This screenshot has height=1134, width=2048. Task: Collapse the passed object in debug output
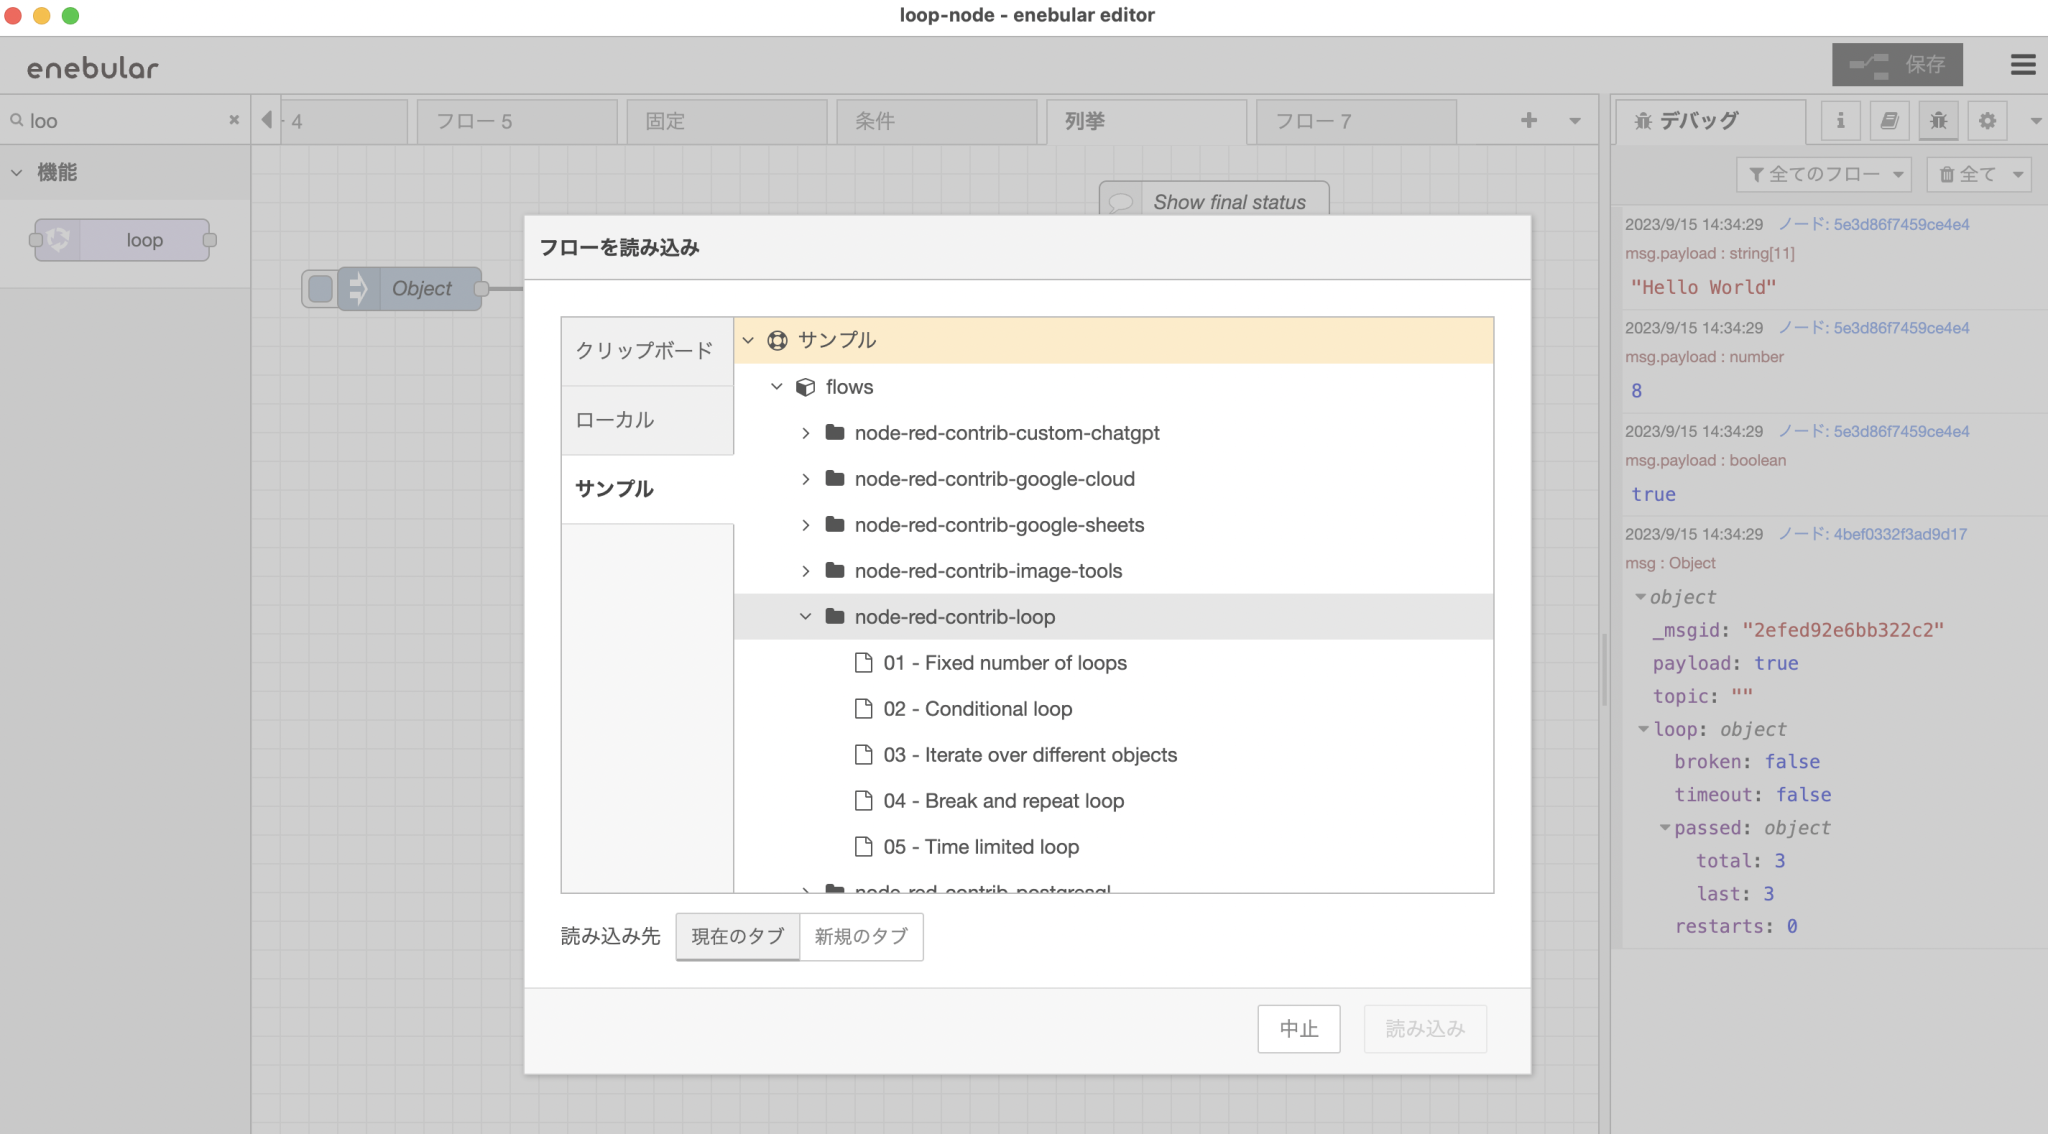(1666, 827)
